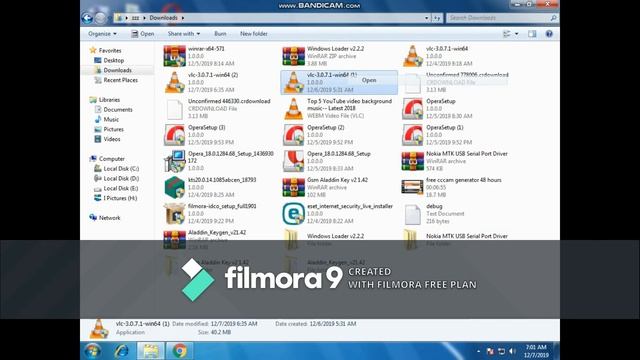This screenshot has width=640, height=360.
Task: Show hidden tray icons arrow
Action: (x=478, y=351)
